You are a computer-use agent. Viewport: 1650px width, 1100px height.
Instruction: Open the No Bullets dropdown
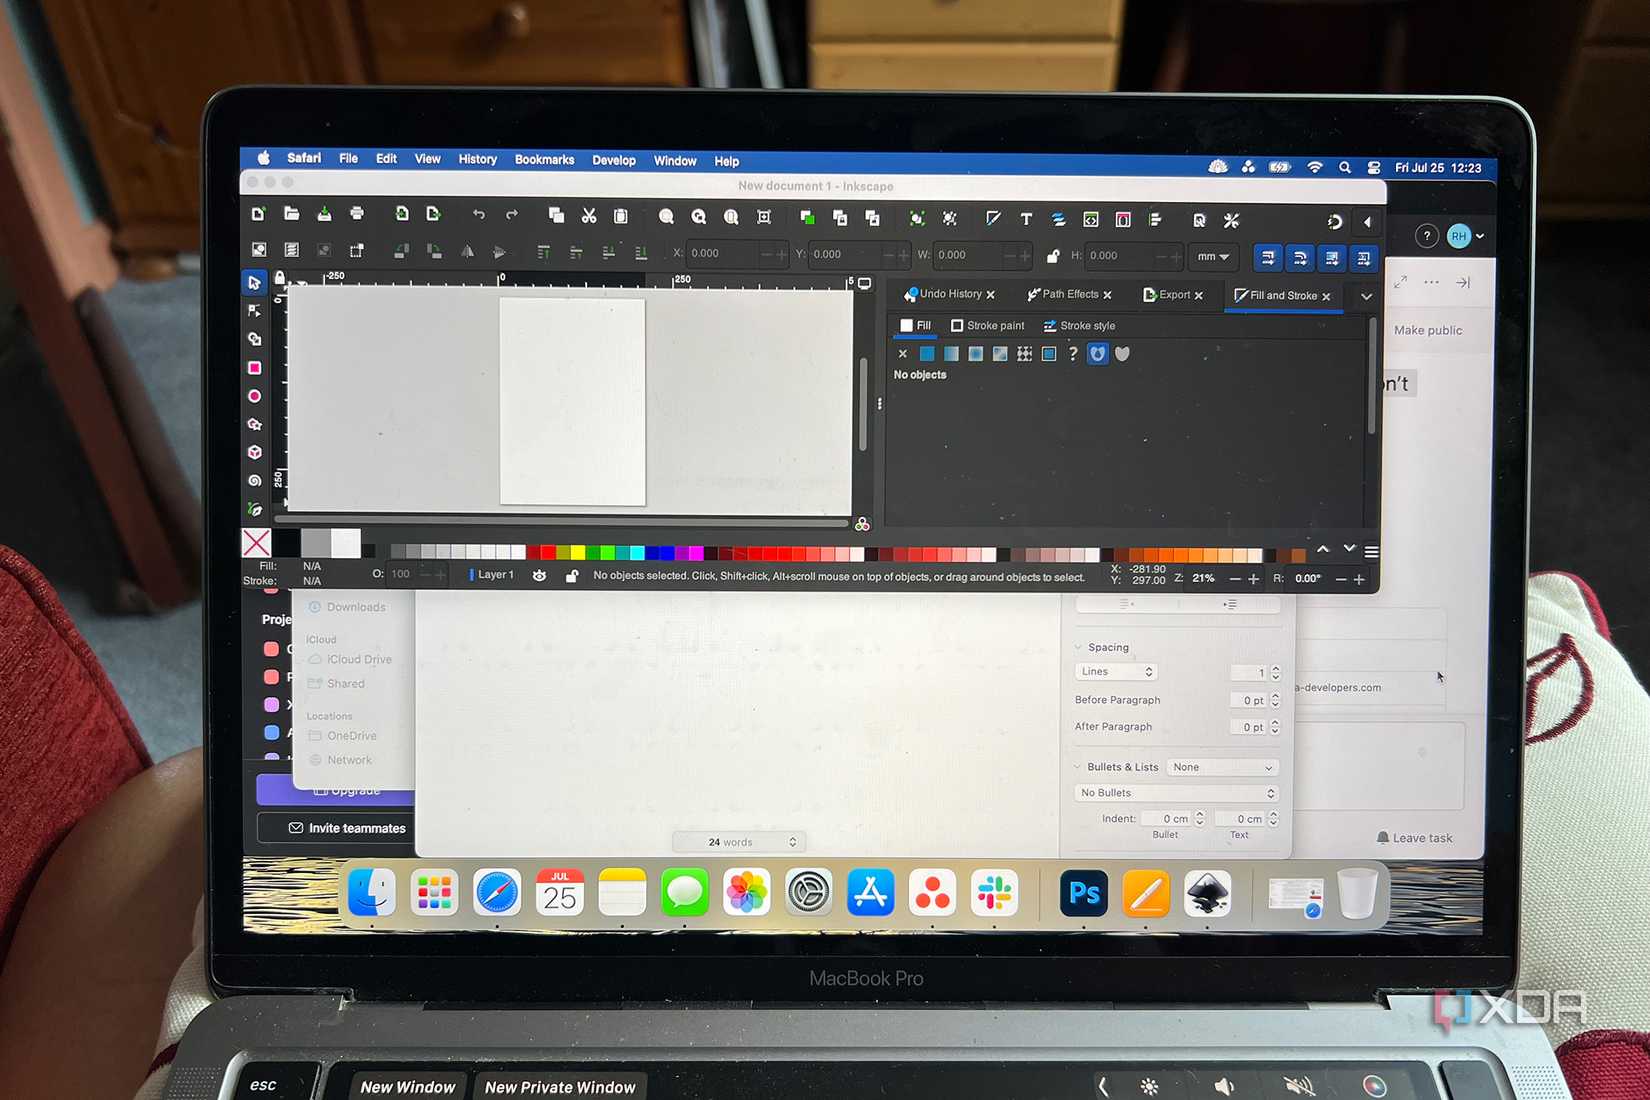click(1177, 793)
